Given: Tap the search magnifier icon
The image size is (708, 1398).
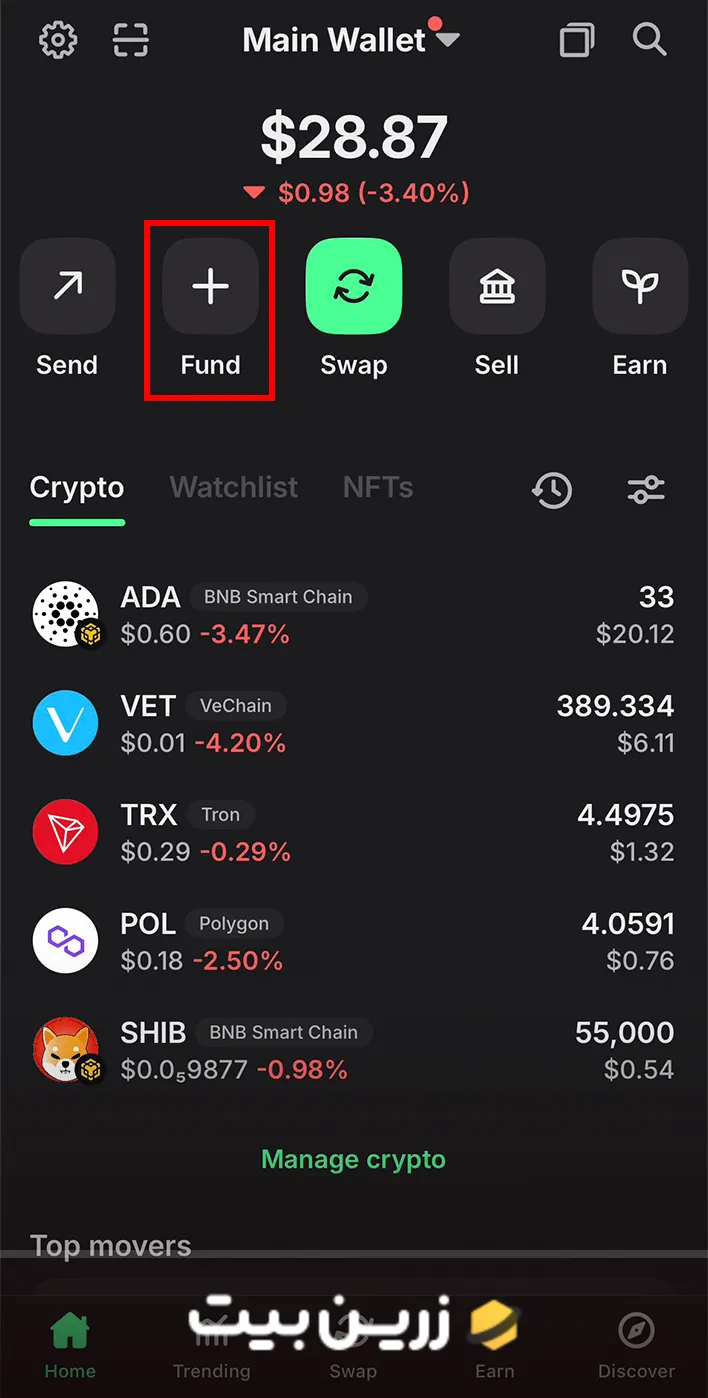Looking at the screenshot, I should point(650,40).
